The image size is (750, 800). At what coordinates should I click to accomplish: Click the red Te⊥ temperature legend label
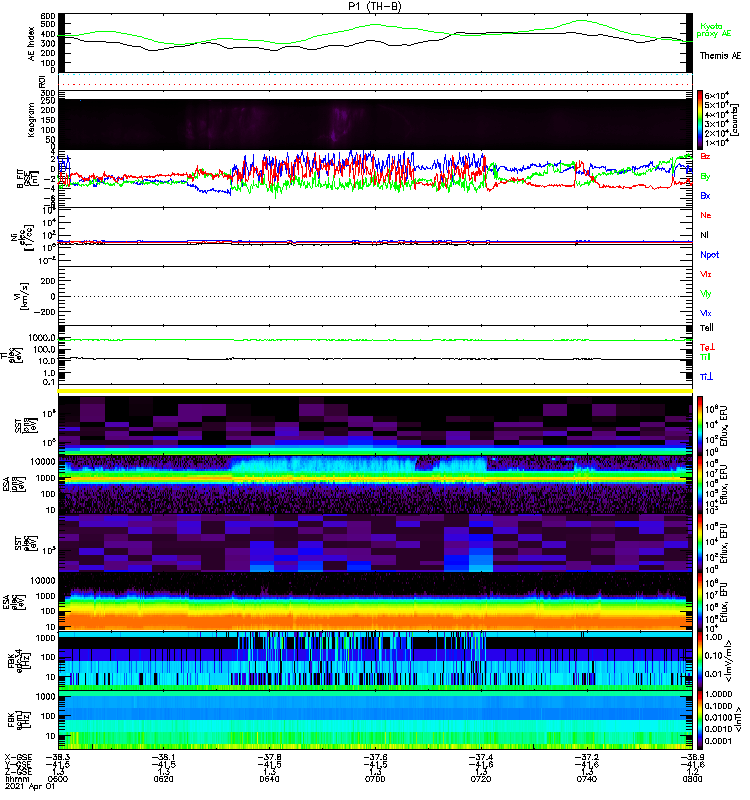(x=707, y=347)
